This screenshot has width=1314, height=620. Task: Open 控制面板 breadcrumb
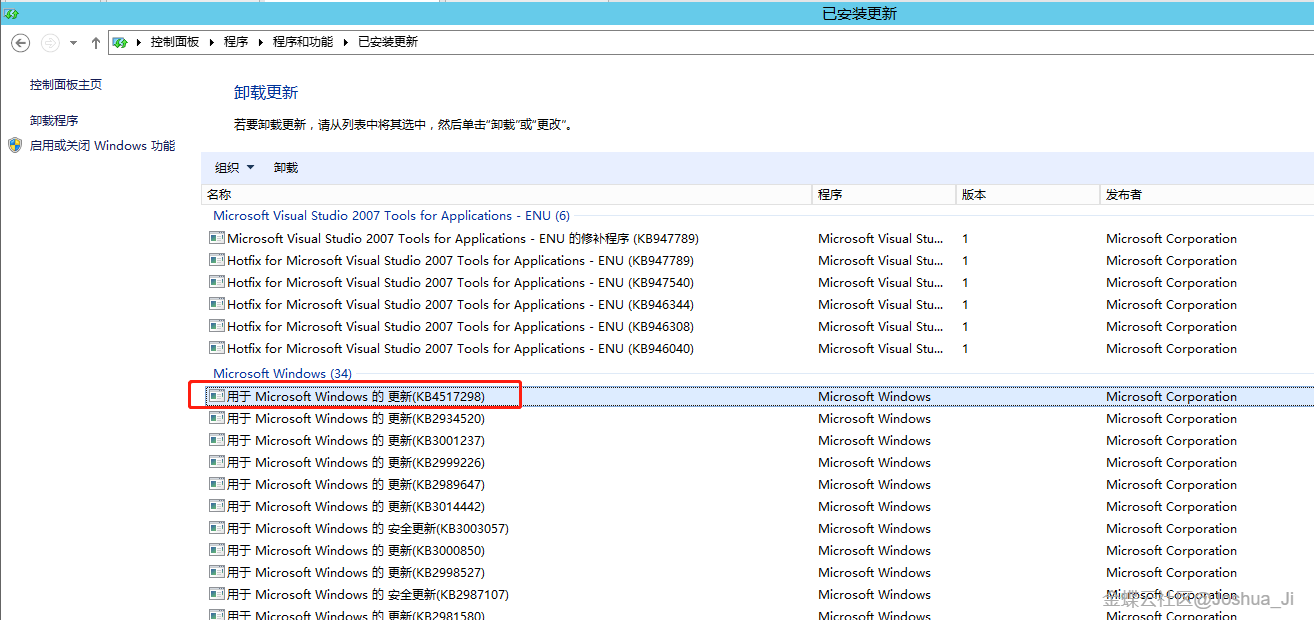175,42
